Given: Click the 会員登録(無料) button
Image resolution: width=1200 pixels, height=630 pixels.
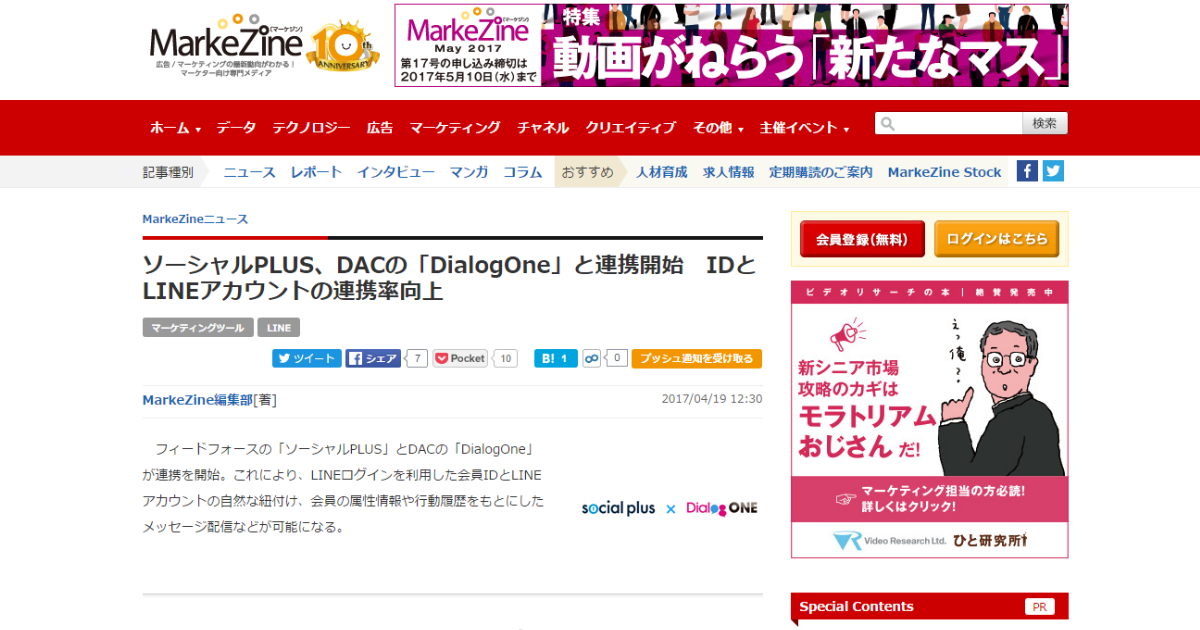Looking at the screenshot, I should [x=862, y=239].
